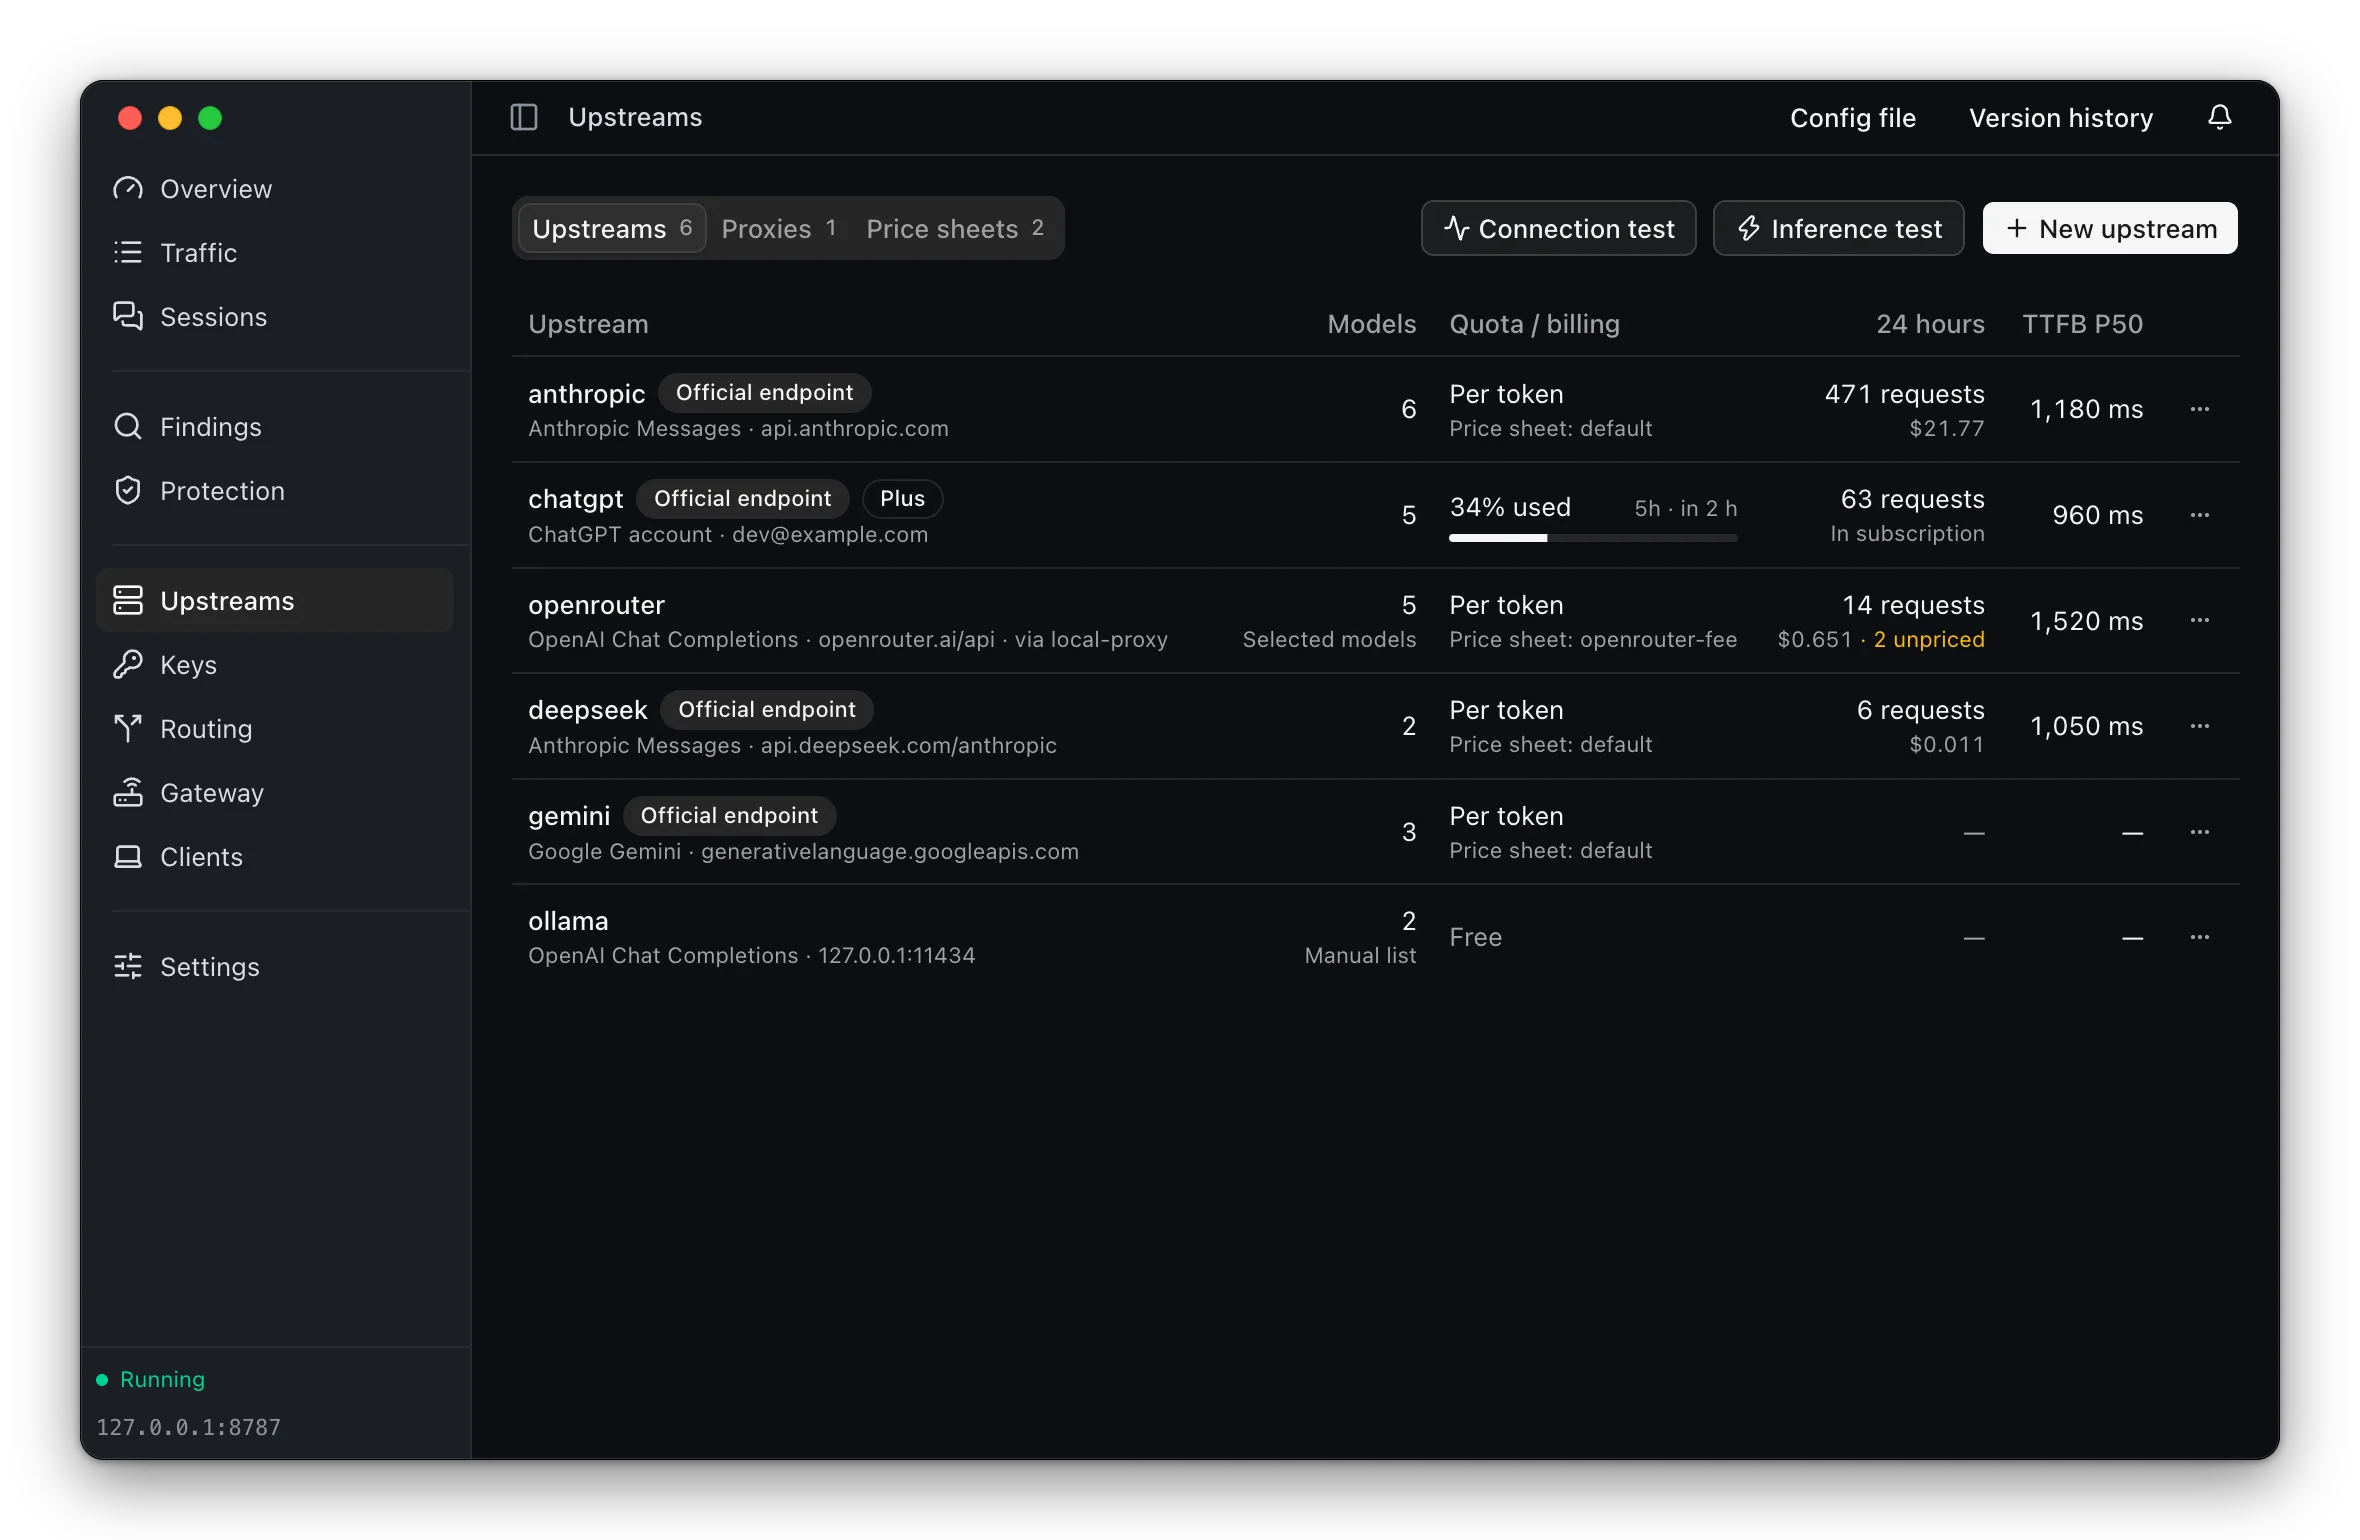
Task: Click the "Models" column header
Action: pos(1371,324)
